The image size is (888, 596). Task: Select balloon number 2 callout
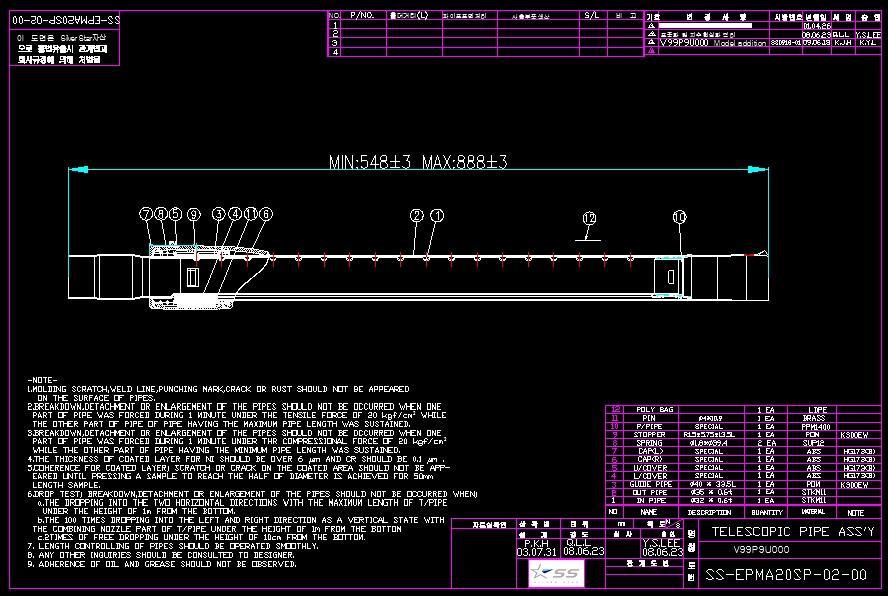click(416, 215)
